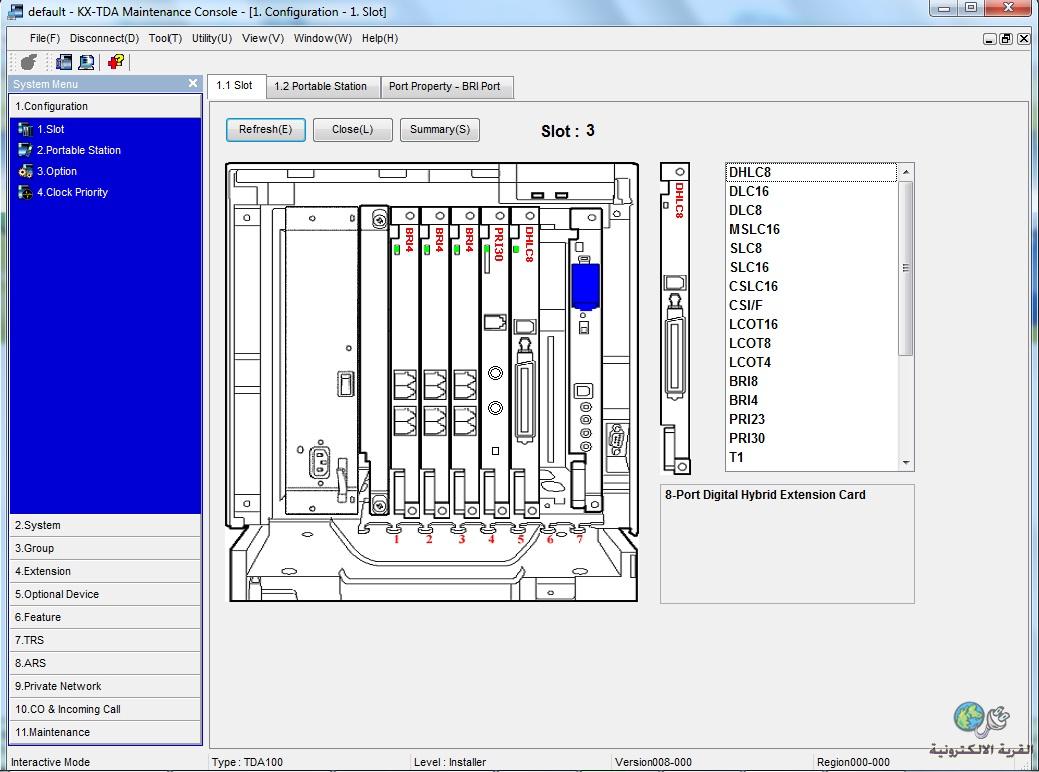Expand the 9.Private Network section

[105, 687]
